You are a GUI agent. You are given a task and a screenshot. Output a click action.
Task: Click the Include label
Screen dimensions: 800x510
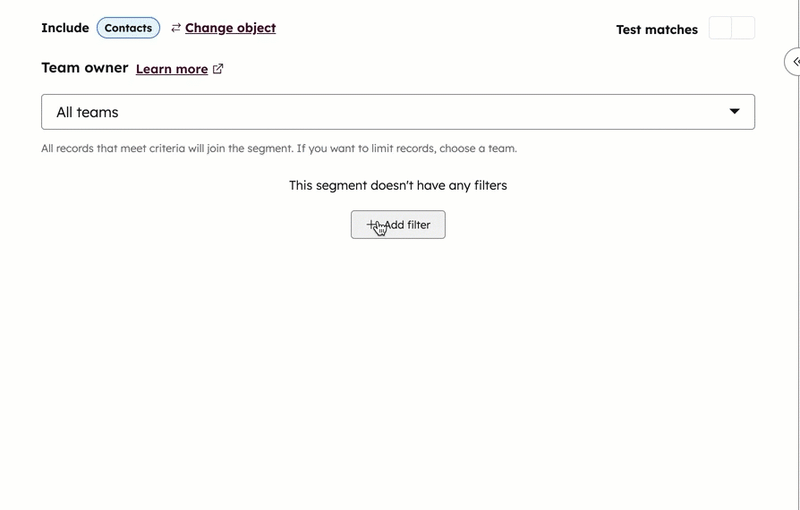(64, 28)
